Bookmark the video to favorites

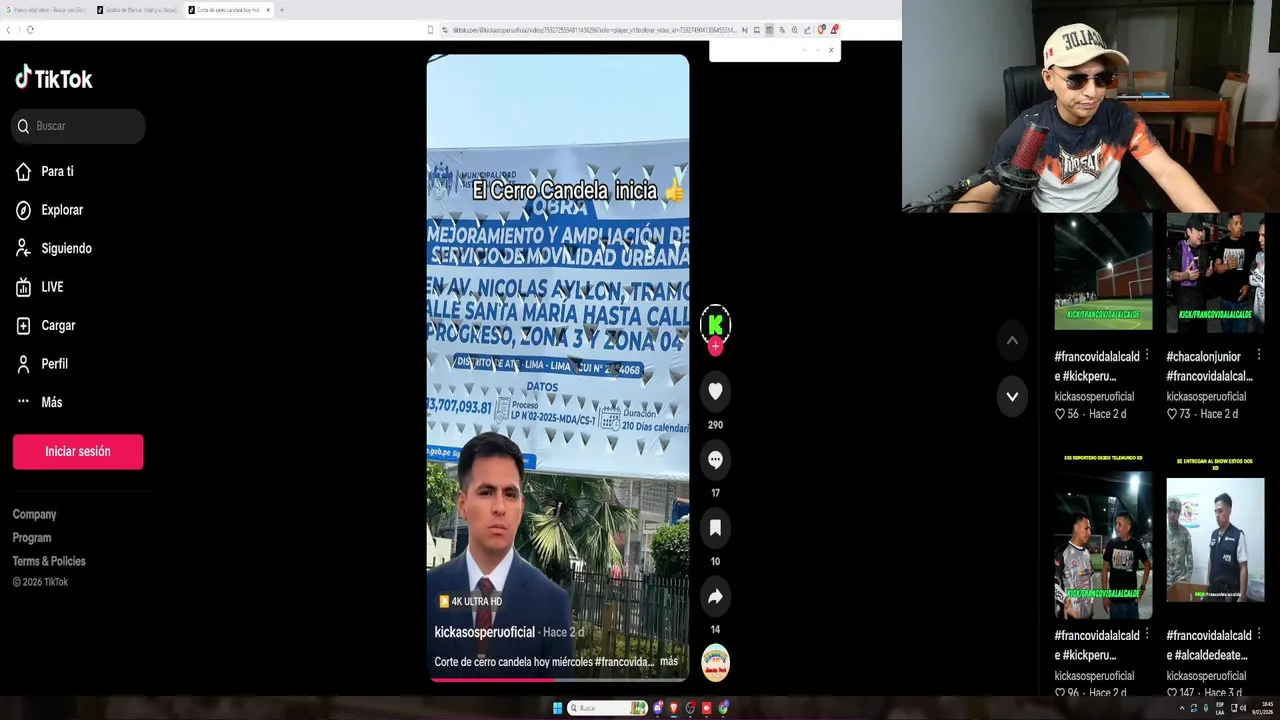[715, 528]
